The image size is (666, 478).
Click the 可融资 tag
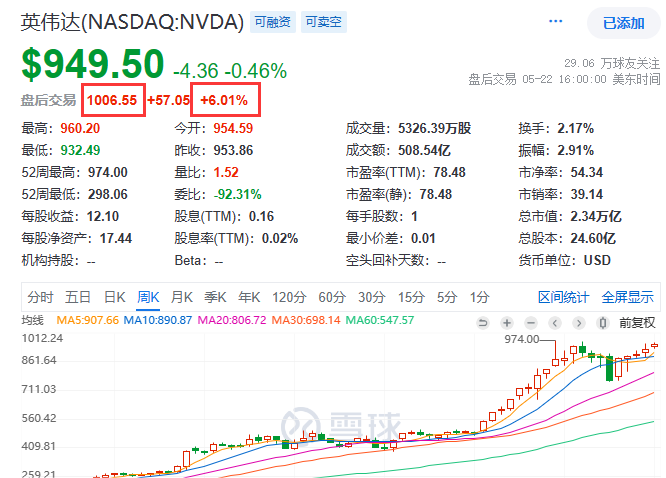(273, 22)
